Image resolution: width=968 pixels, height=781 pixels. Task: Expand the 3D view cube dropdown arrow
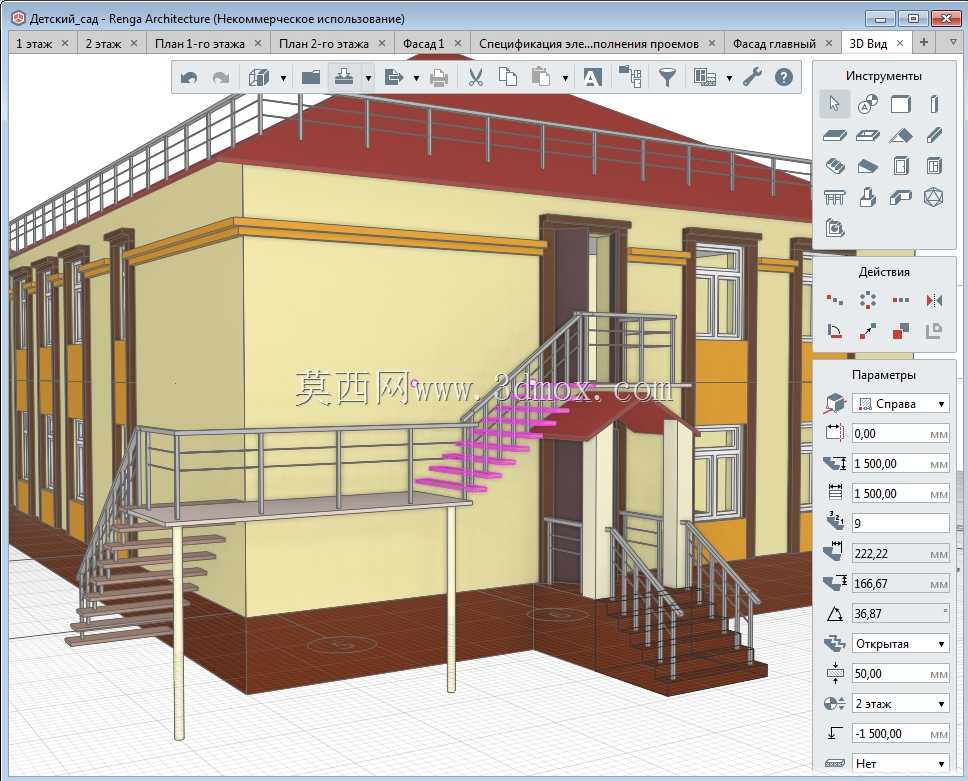pos(283,78)
